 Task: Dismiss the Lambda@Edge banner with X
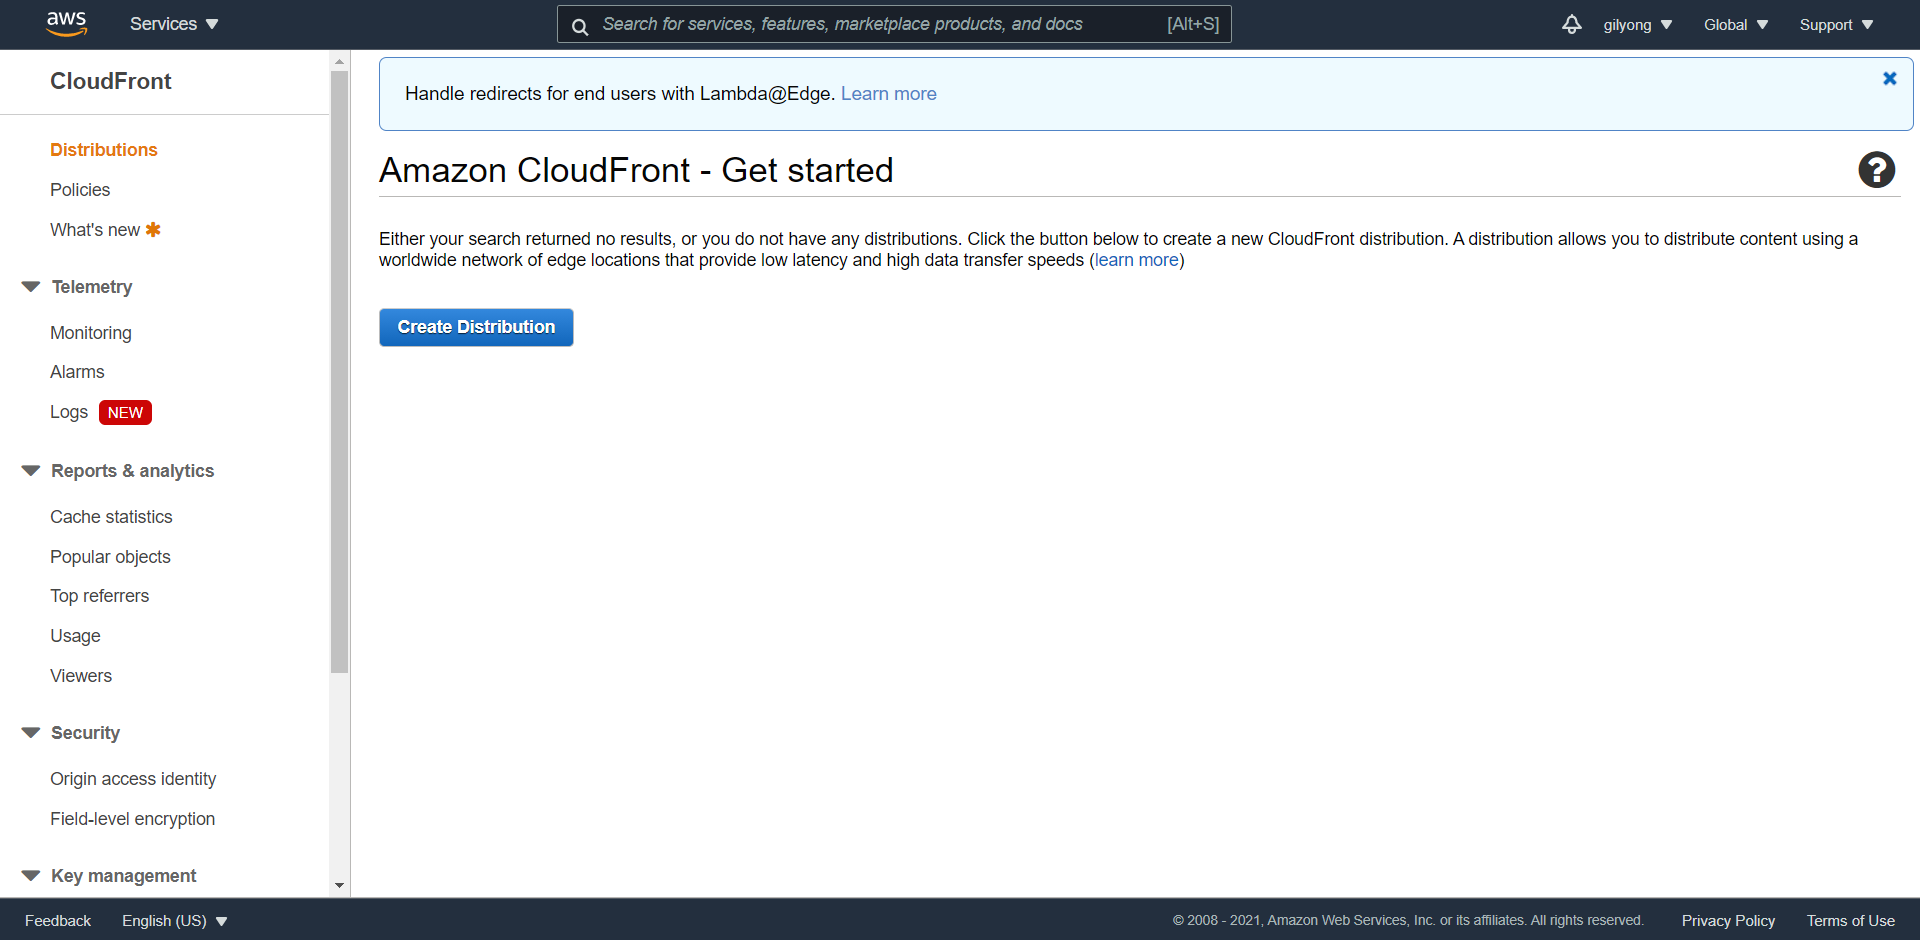pos(1889,78)
